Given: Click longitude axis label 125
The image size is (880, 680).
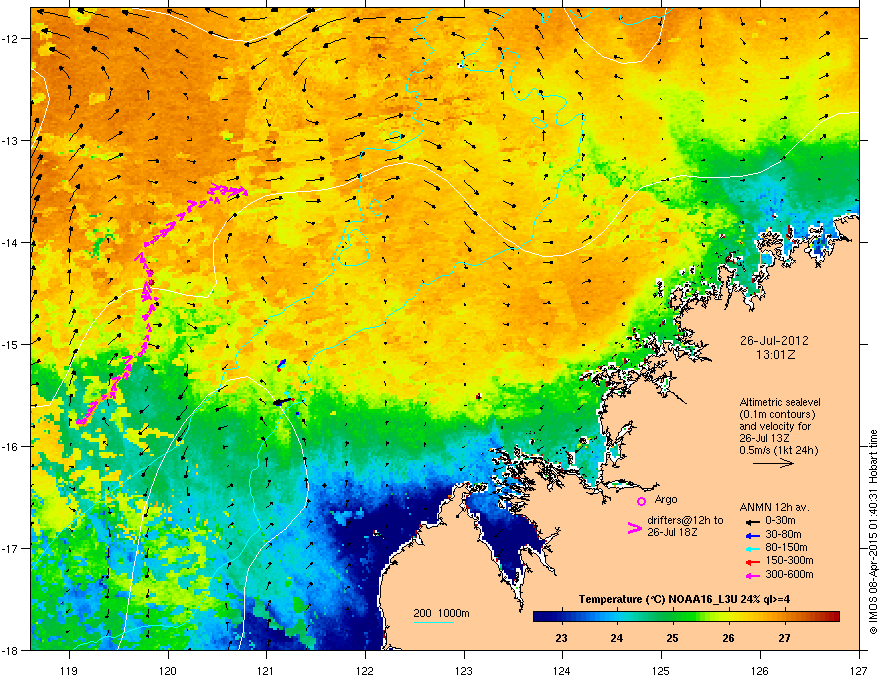Looking at the screenshot, I should point(662,671).
